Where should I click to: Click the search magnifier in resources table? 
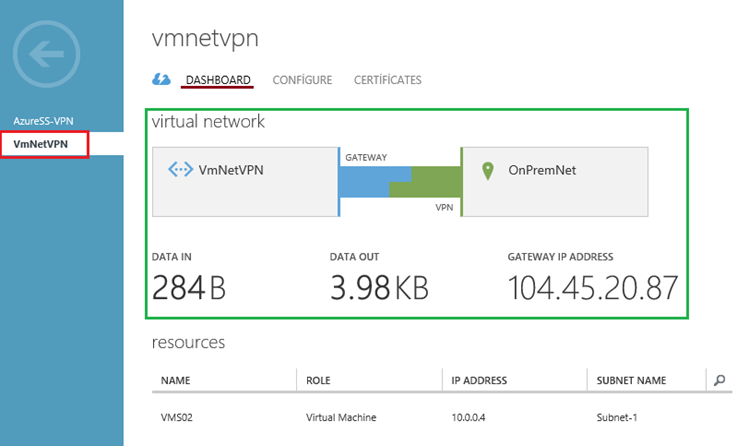(719, 380)
